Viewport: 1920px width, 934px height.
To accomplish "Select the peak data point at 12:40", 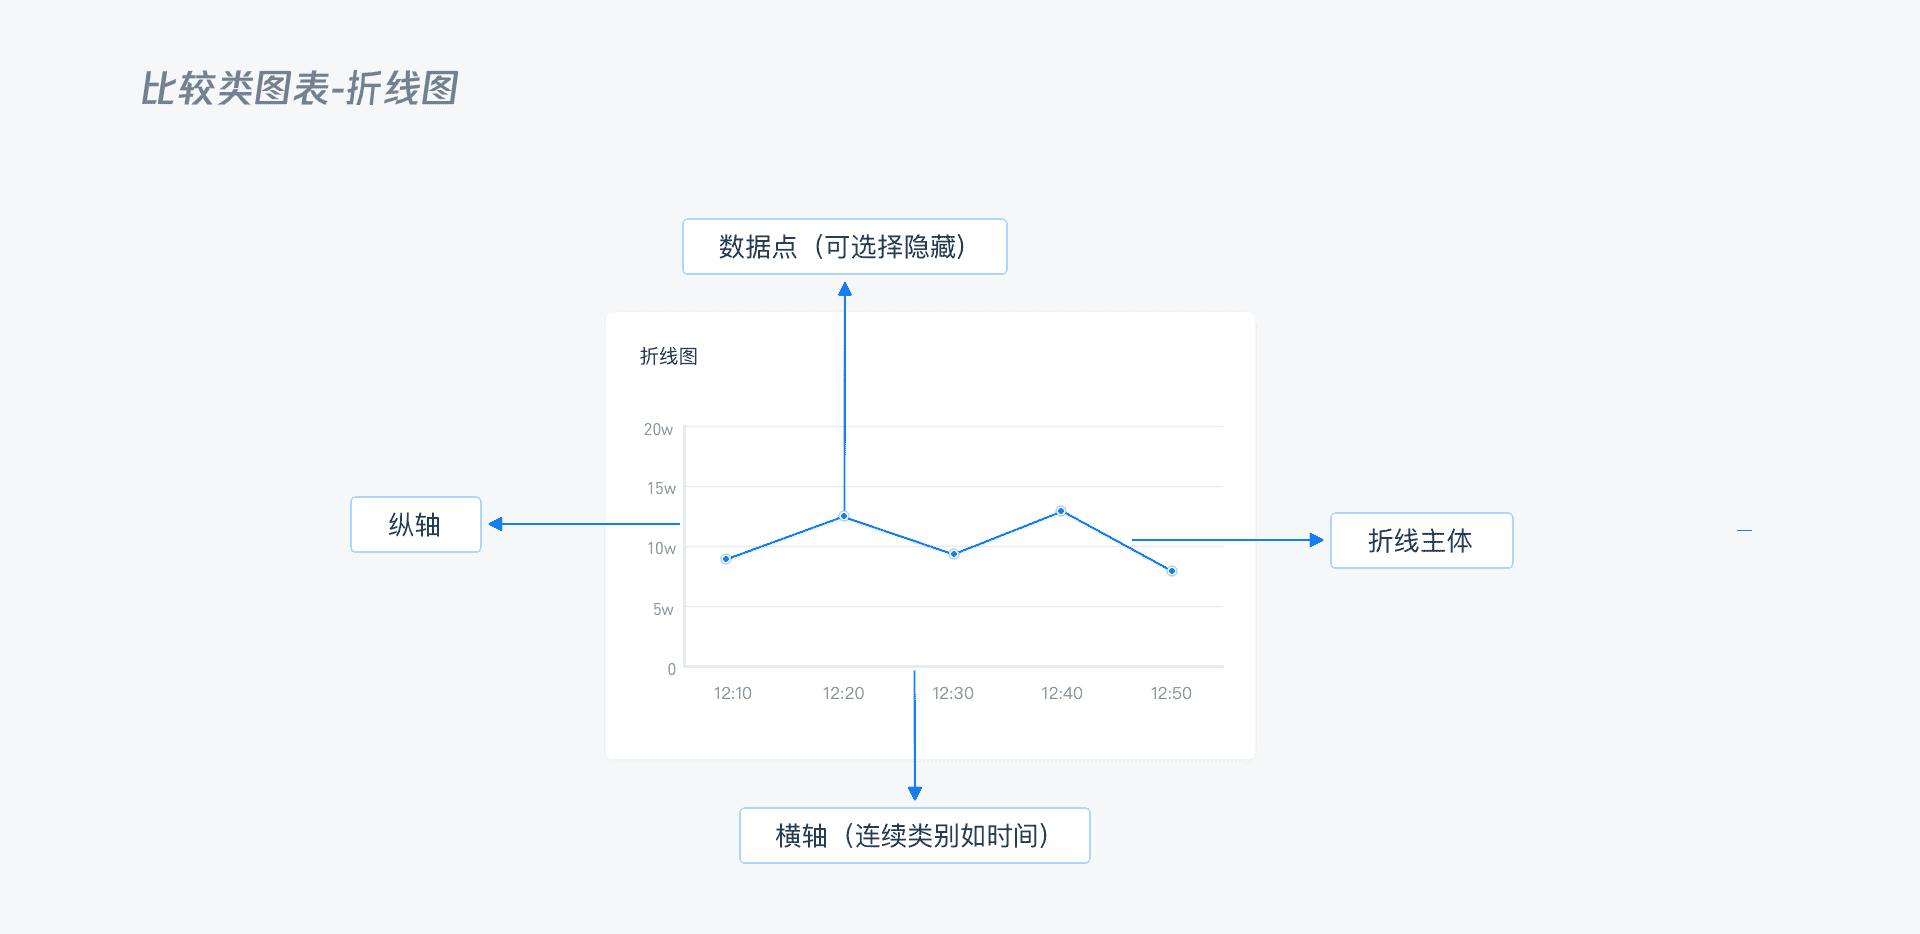I will coord(1061,511).
